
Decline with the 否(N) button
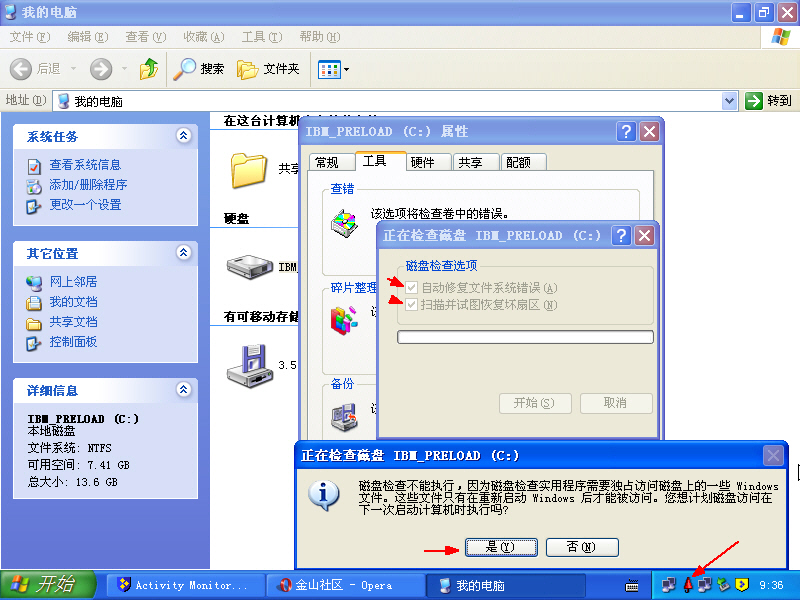click(x=582, y=547)
